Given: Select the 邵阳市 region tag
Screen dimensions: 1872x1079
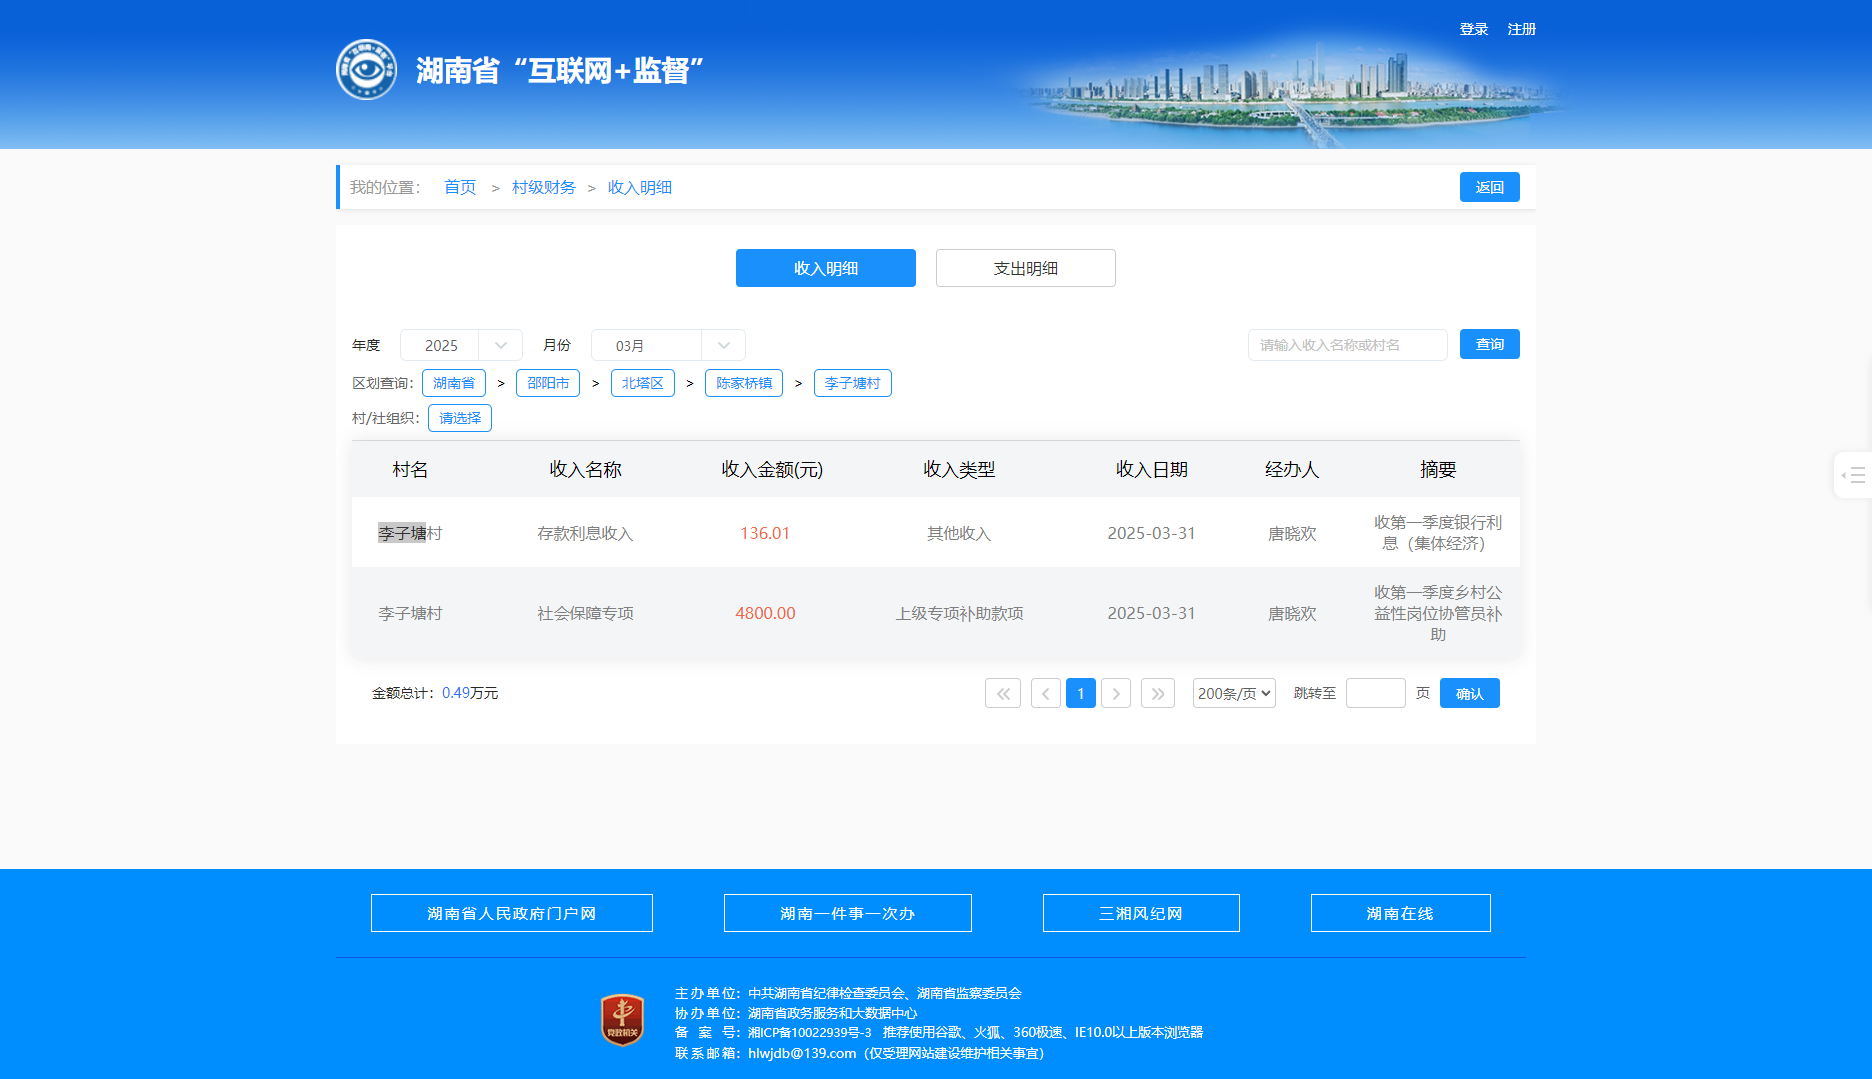Looking at the screenshot, I should pos(548,383).
